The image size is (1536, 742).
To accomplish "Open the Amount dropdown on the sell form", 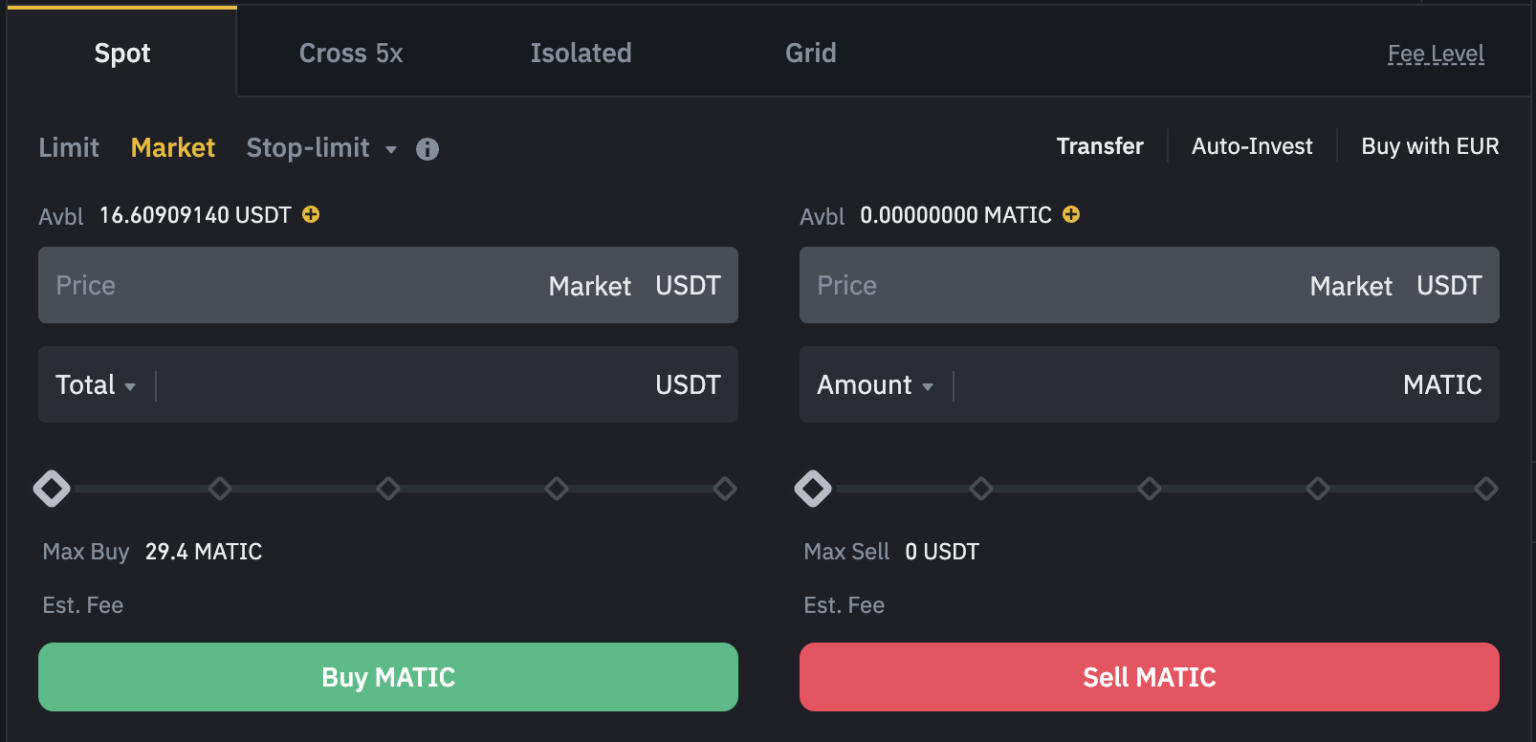I will click(875, 384).
